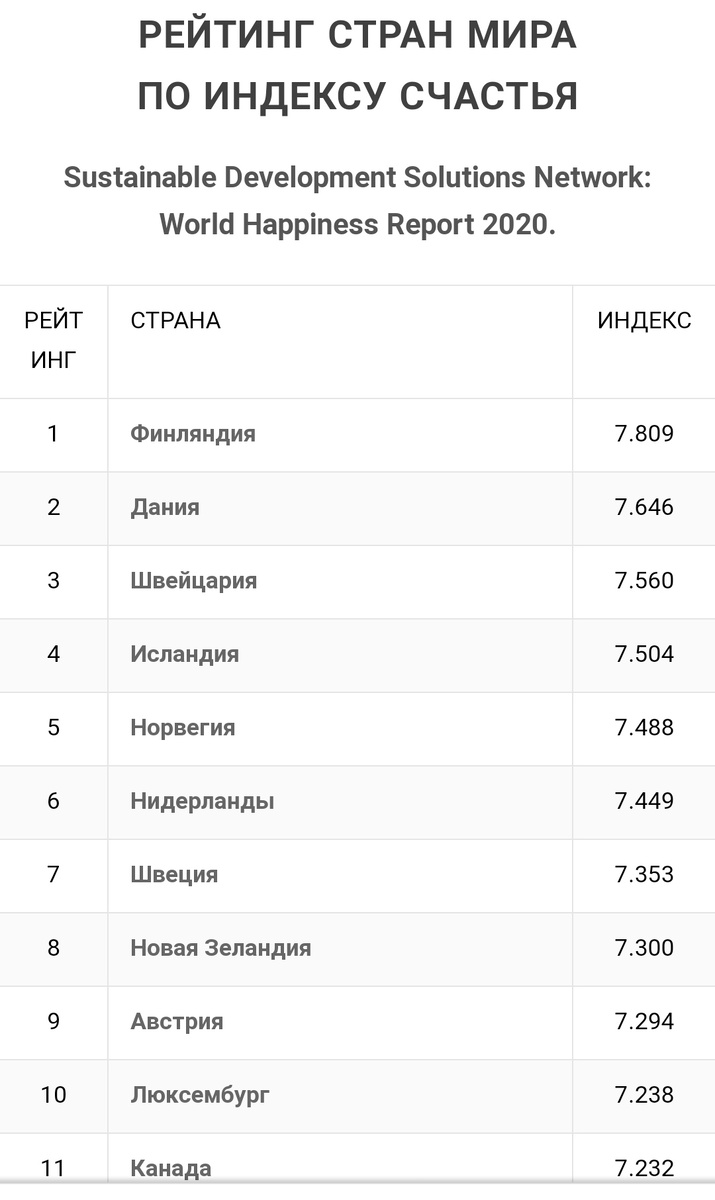Click the Швейцария table entry

point(194,581)
